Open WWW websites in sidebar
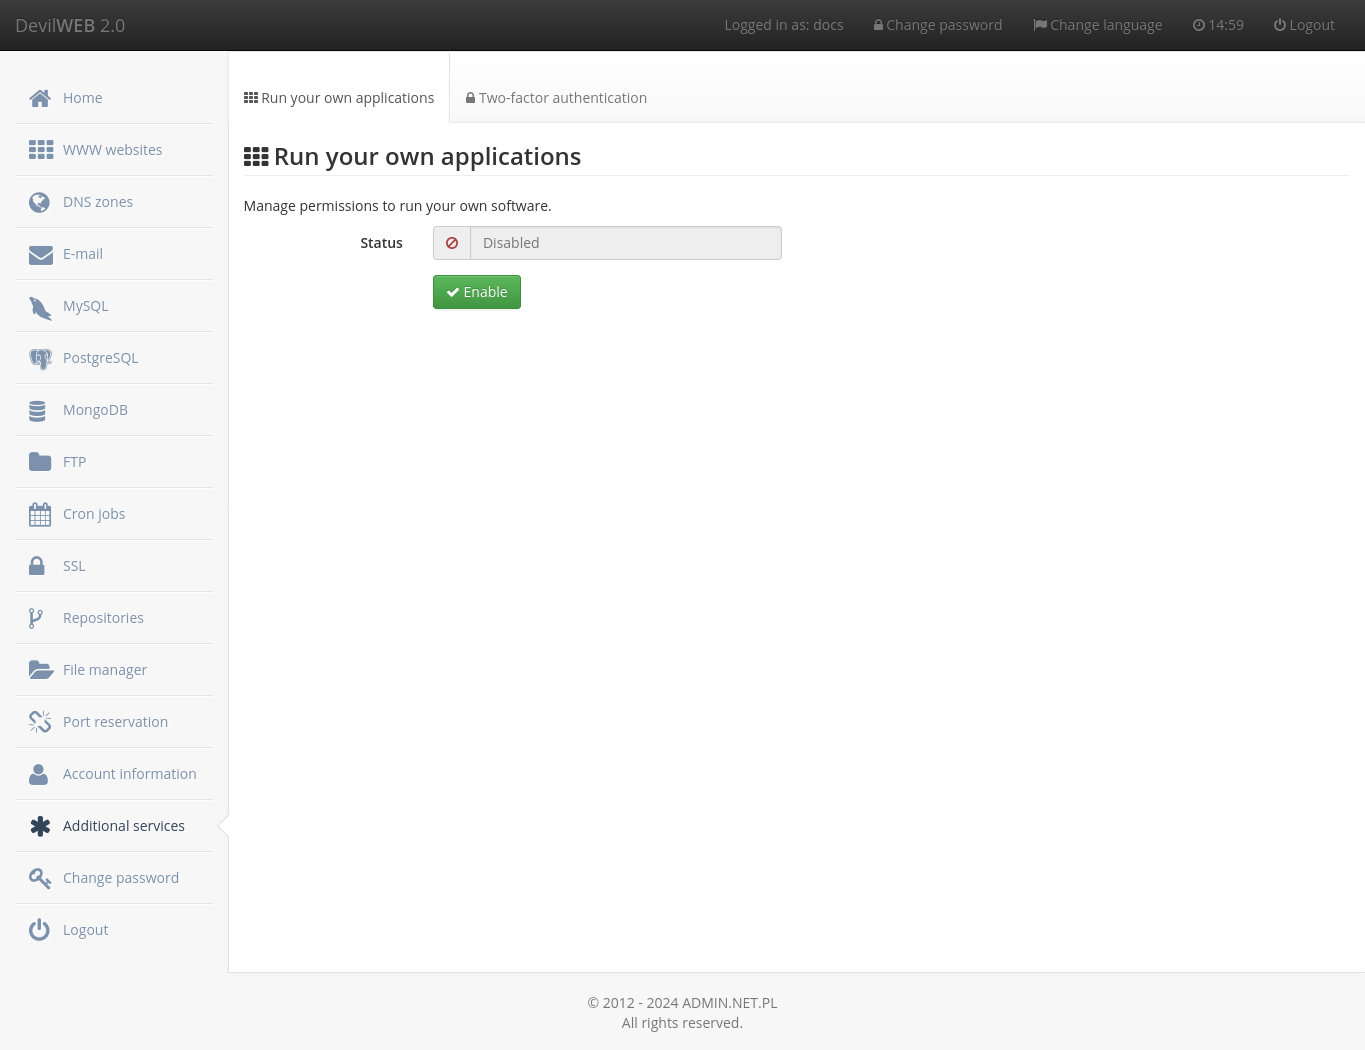The image size is (1365, 1050). tap(112, 150)
